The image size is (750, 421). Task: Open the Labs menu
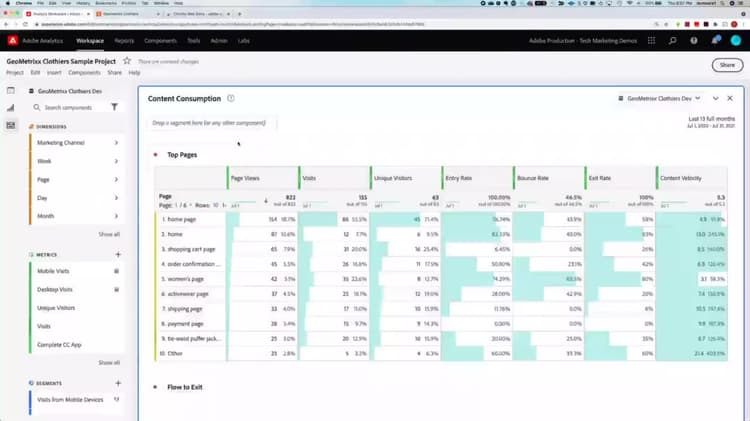coord(243,41)
